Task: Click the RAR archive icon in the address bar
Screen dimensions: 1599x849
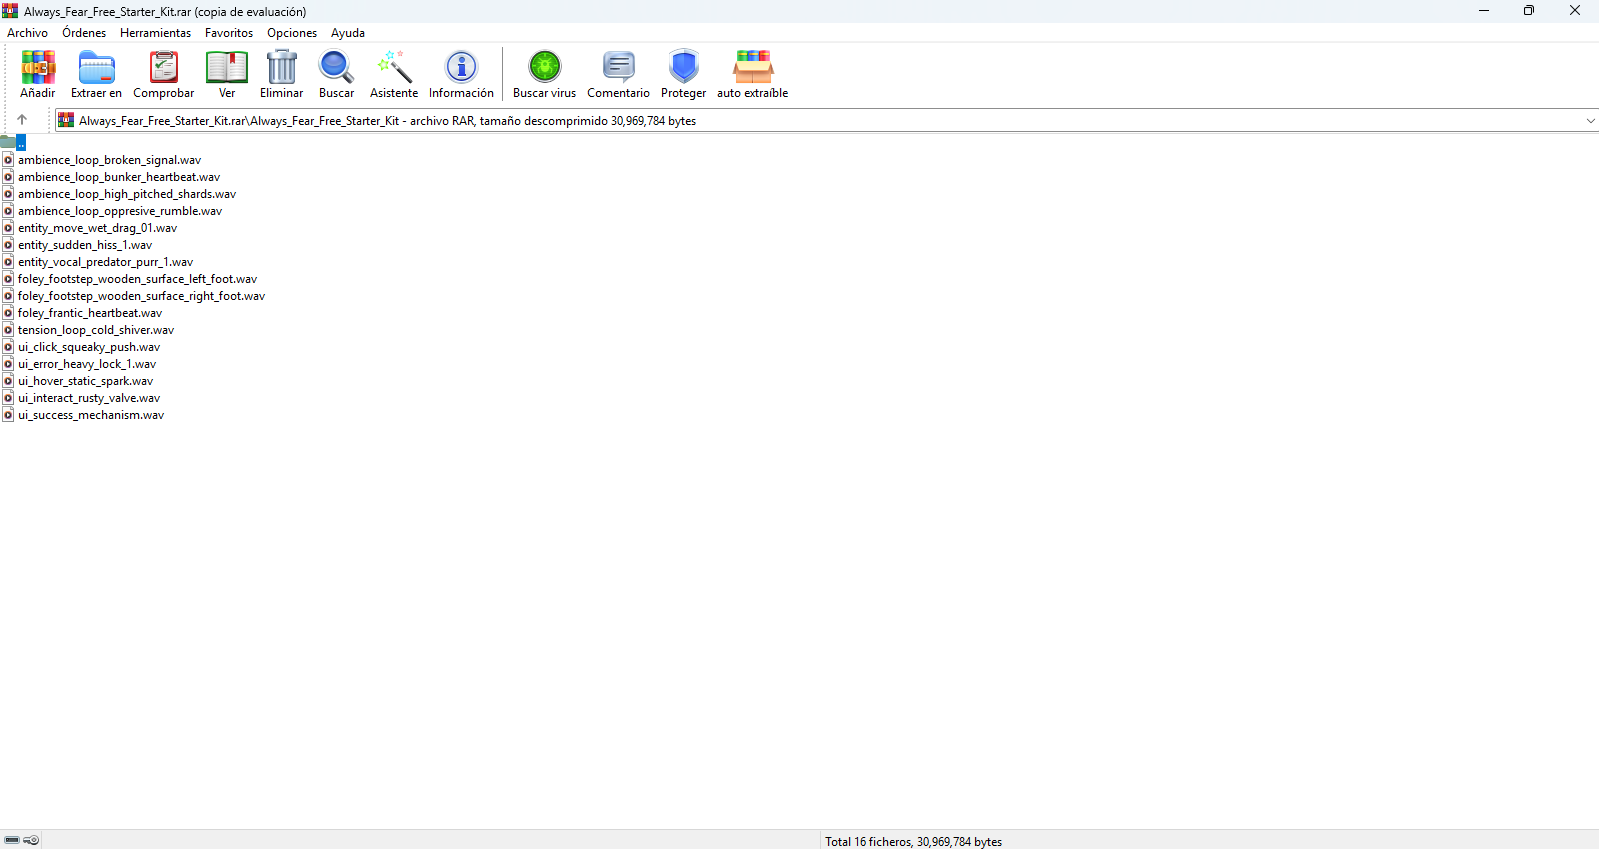Action: (66, 120)
